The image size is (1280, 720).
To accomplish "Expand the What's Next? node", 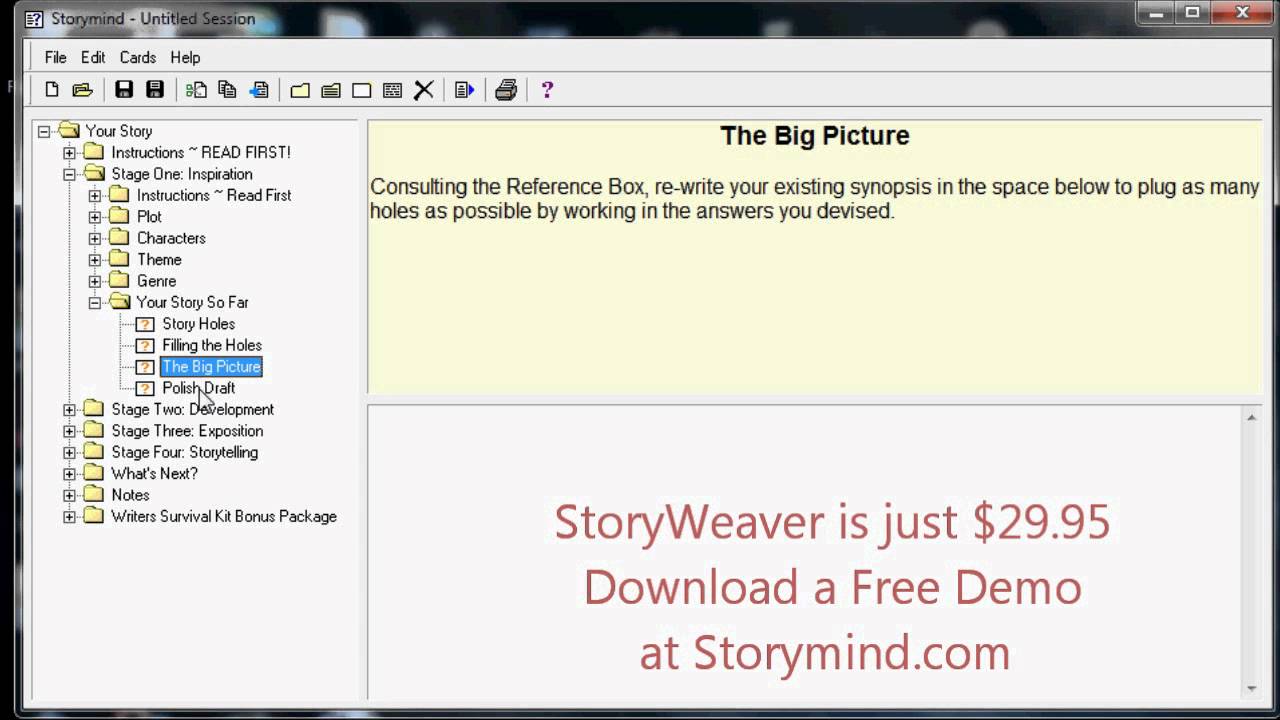I will pyautogui.click(x=69, y=474).
